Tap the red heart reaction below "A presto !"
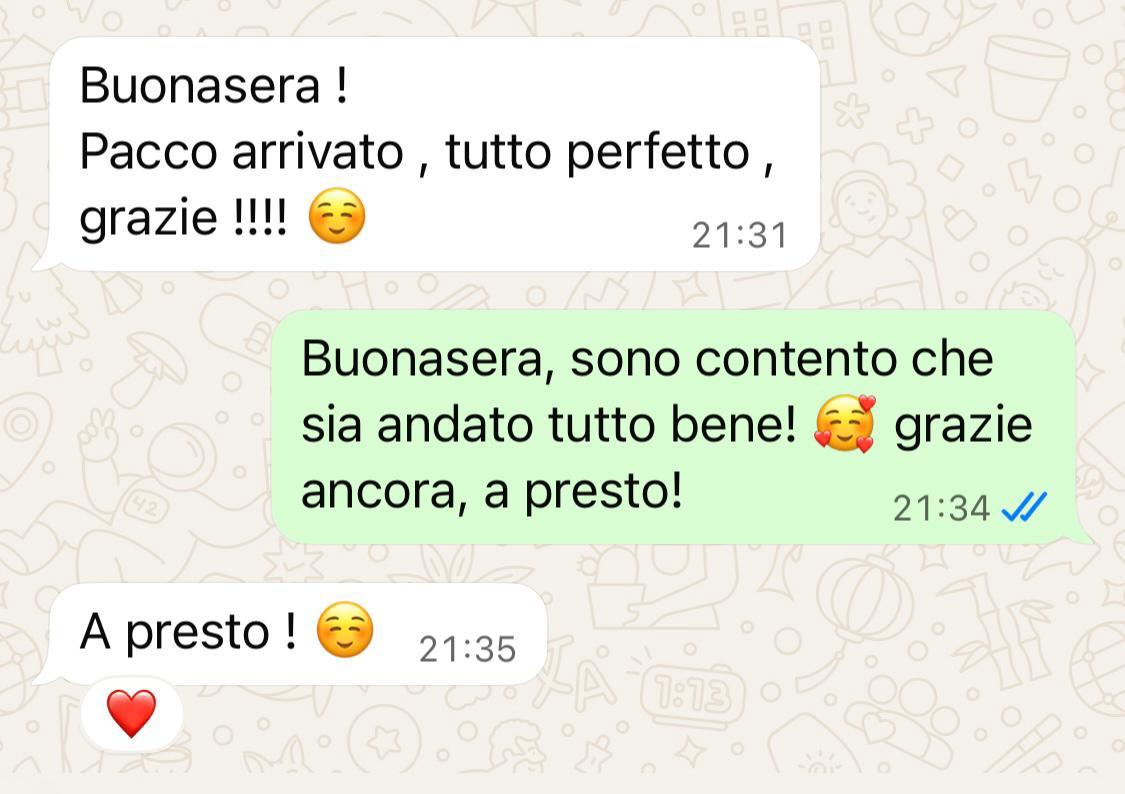Viewport: 1125px width, 794px height. coord(131,714)
